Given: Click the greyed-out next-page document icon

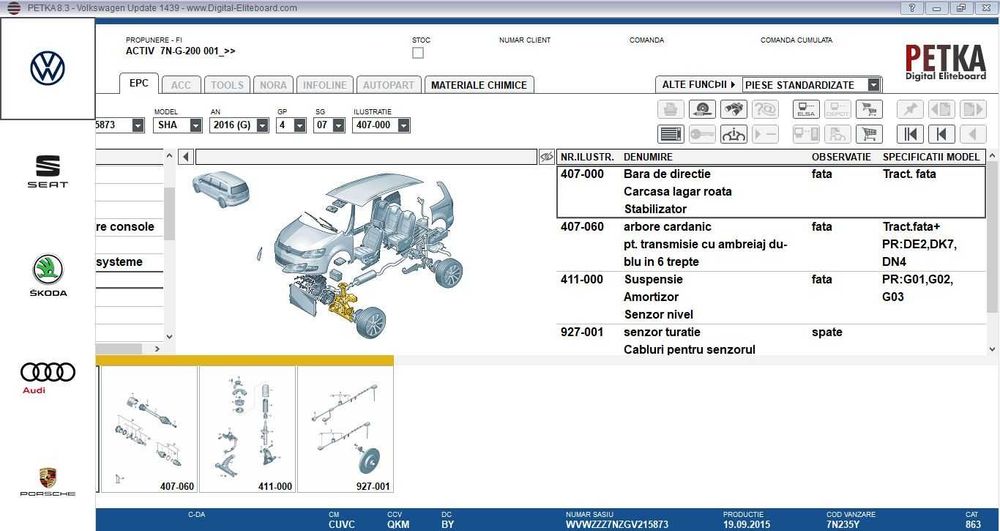Looking at the screenshot, I should click(x=973, y=110).
